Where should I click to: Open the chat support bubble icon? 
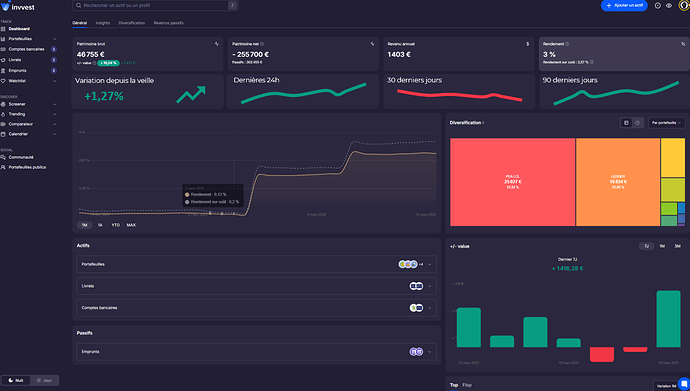pos(684,384)
